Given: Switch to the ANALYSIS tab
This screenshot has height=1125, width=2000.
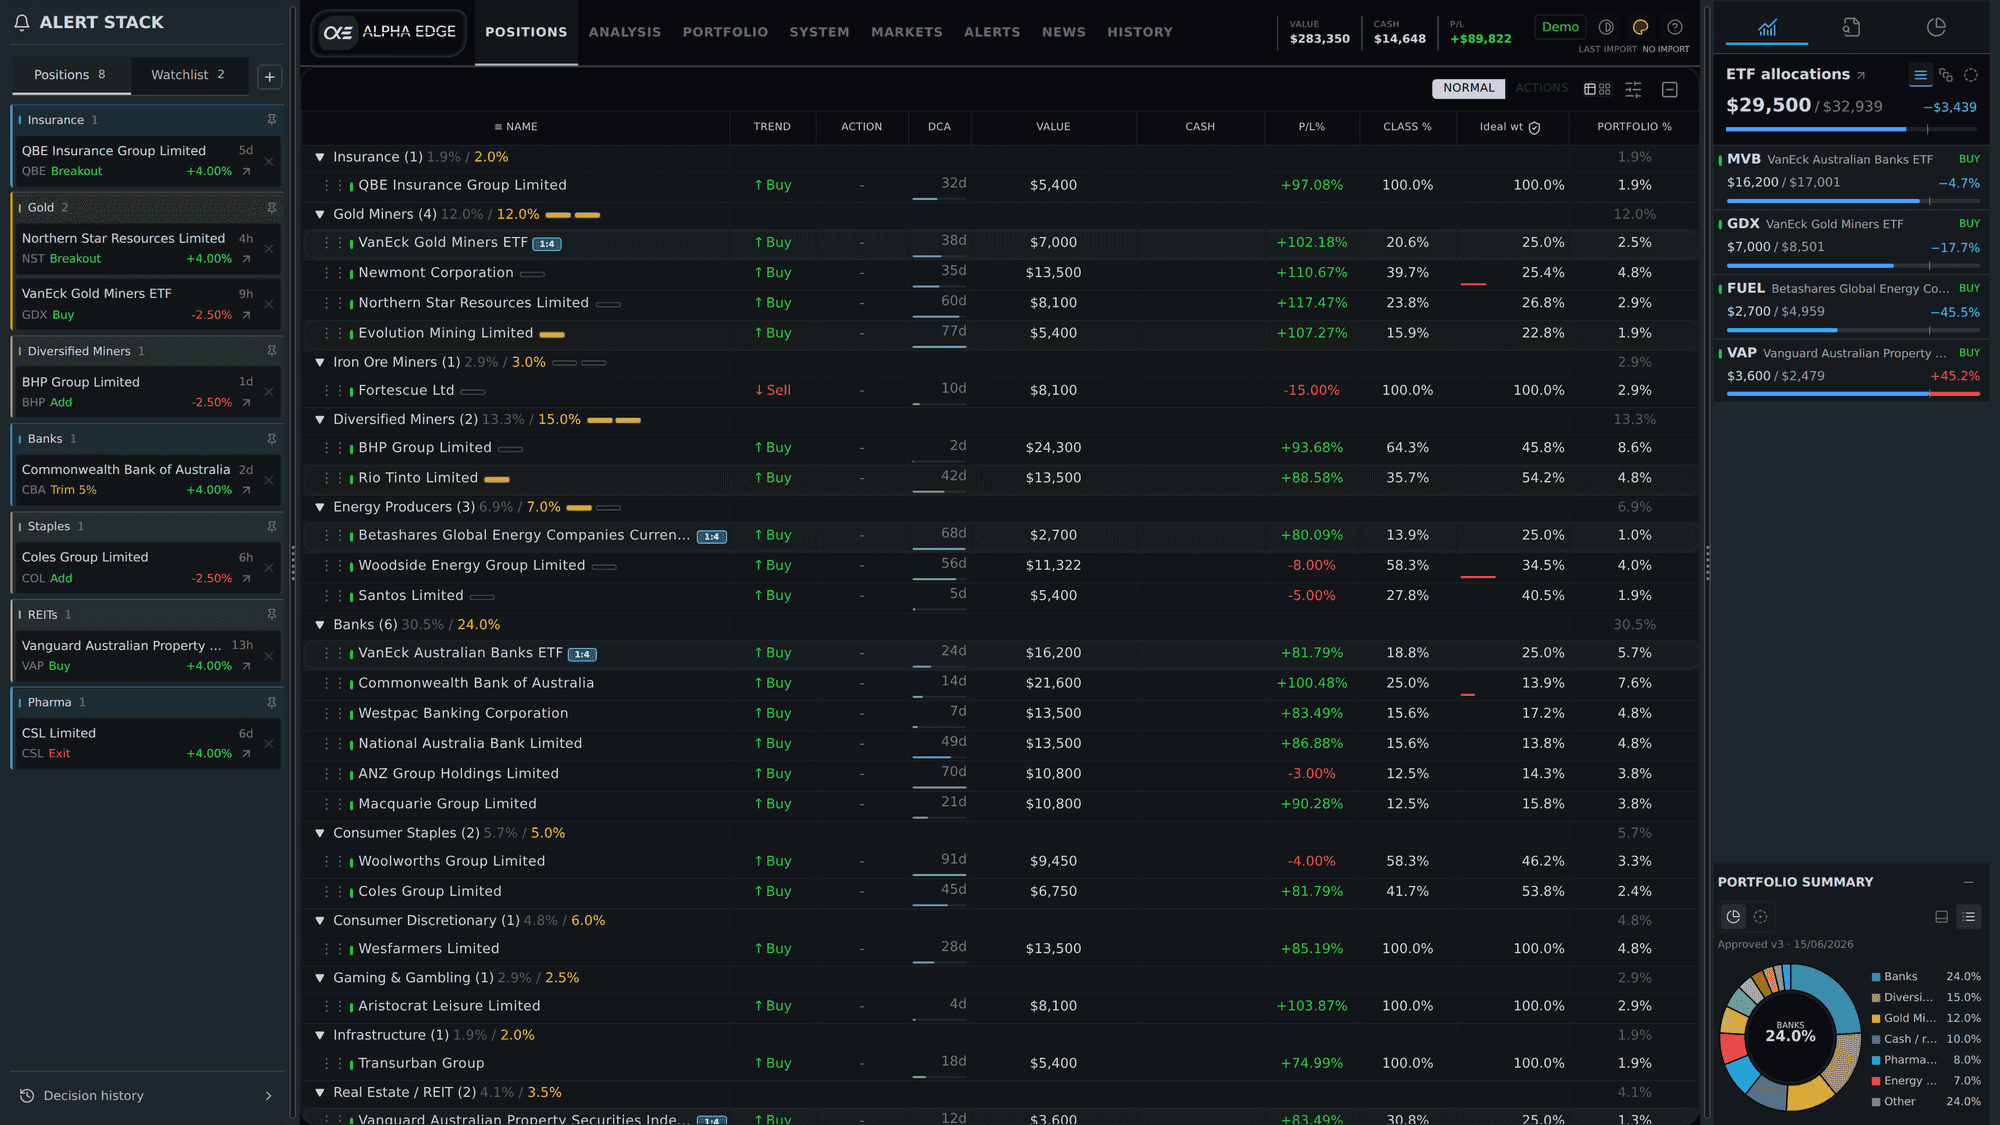Looking at the screenshot, I should pos(625,32).
